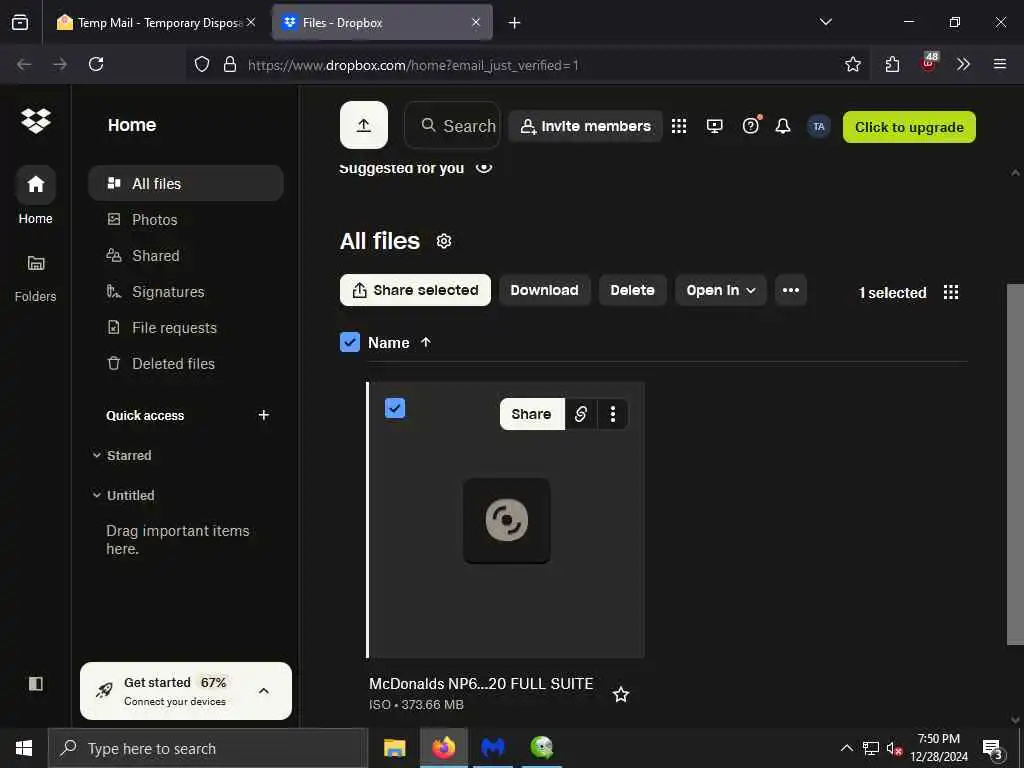Click the Dropbox logo icon
Image resolution: width=1024 pixels, height=768 pixels.
click(35, 121)
